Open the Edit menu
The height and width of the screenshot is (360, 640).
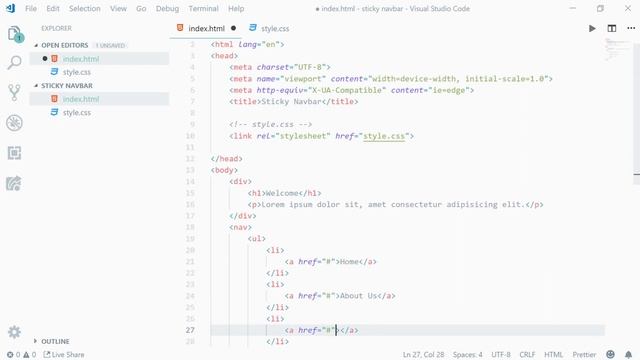pos(53,9)
